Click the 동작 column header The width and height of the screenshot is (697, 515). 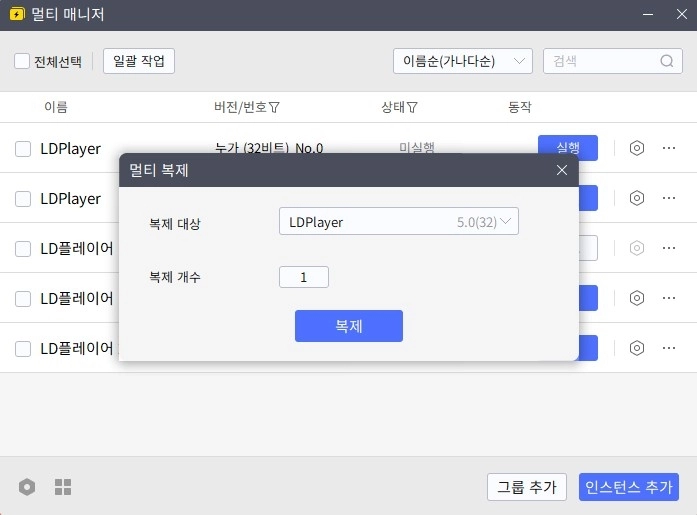coord(520,107)
